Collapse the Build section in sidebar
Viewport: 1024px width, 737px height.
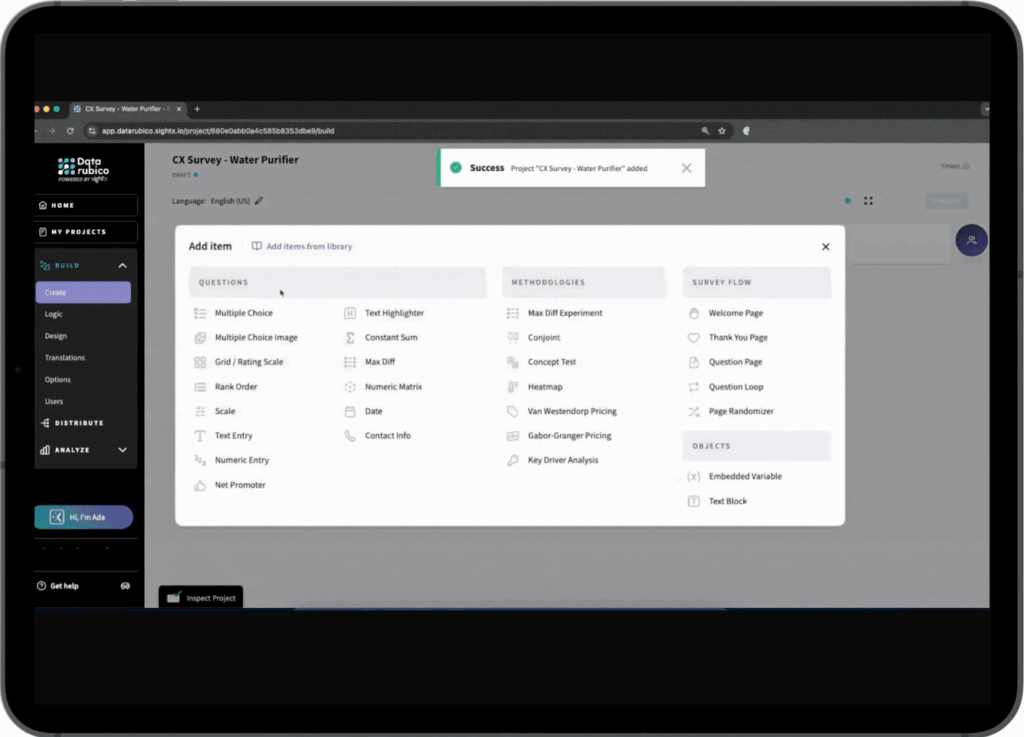pos(122,266)
